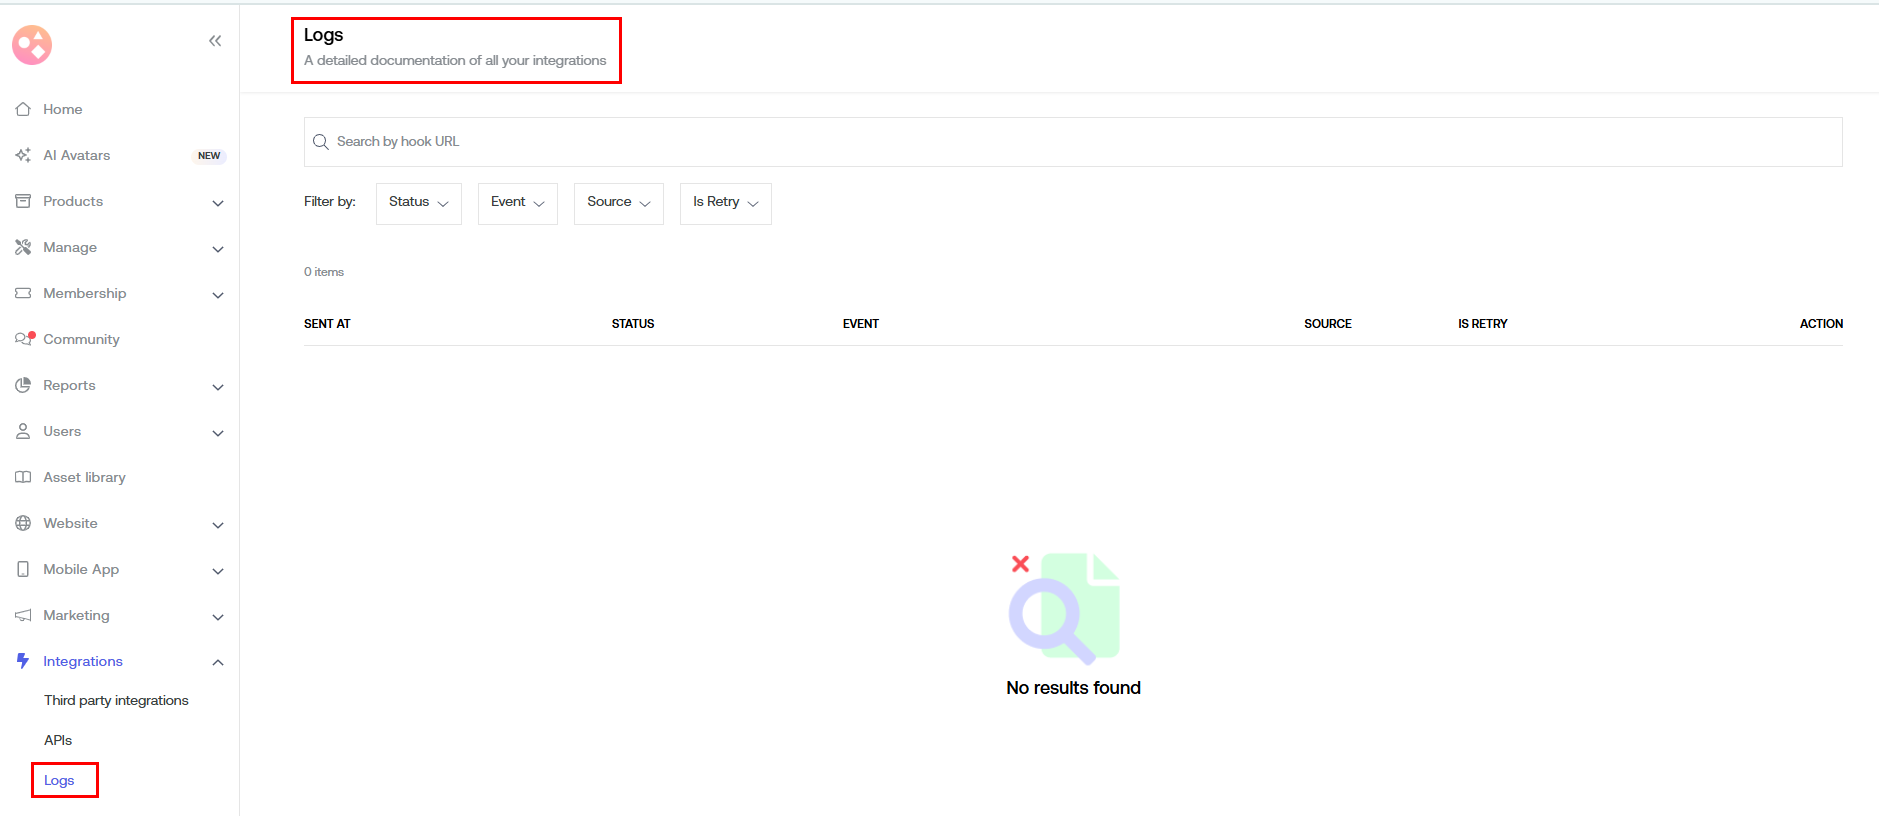Viewport: 1879px width, 816px height.
Task: Click the Home house icon
Action: tap(23, 109)
